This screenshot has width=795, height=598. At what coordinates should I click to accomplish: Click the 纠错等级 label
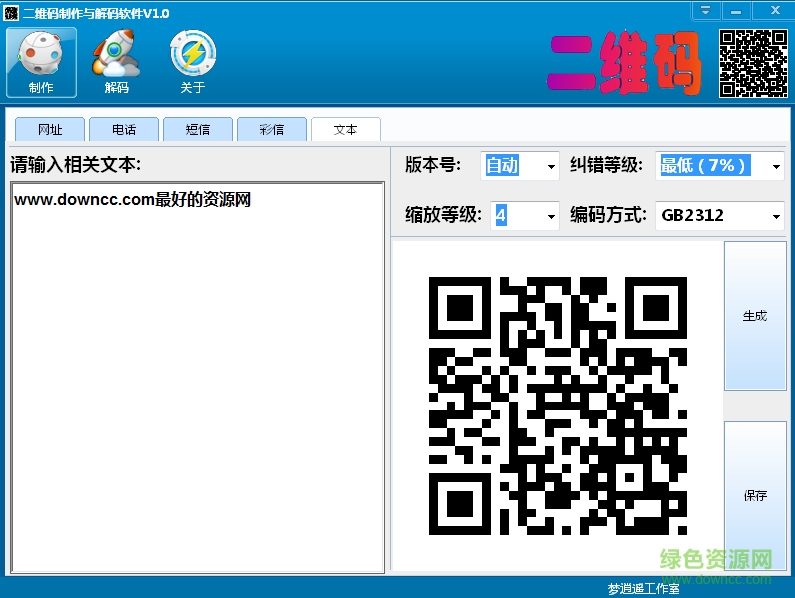coord(606,165)
